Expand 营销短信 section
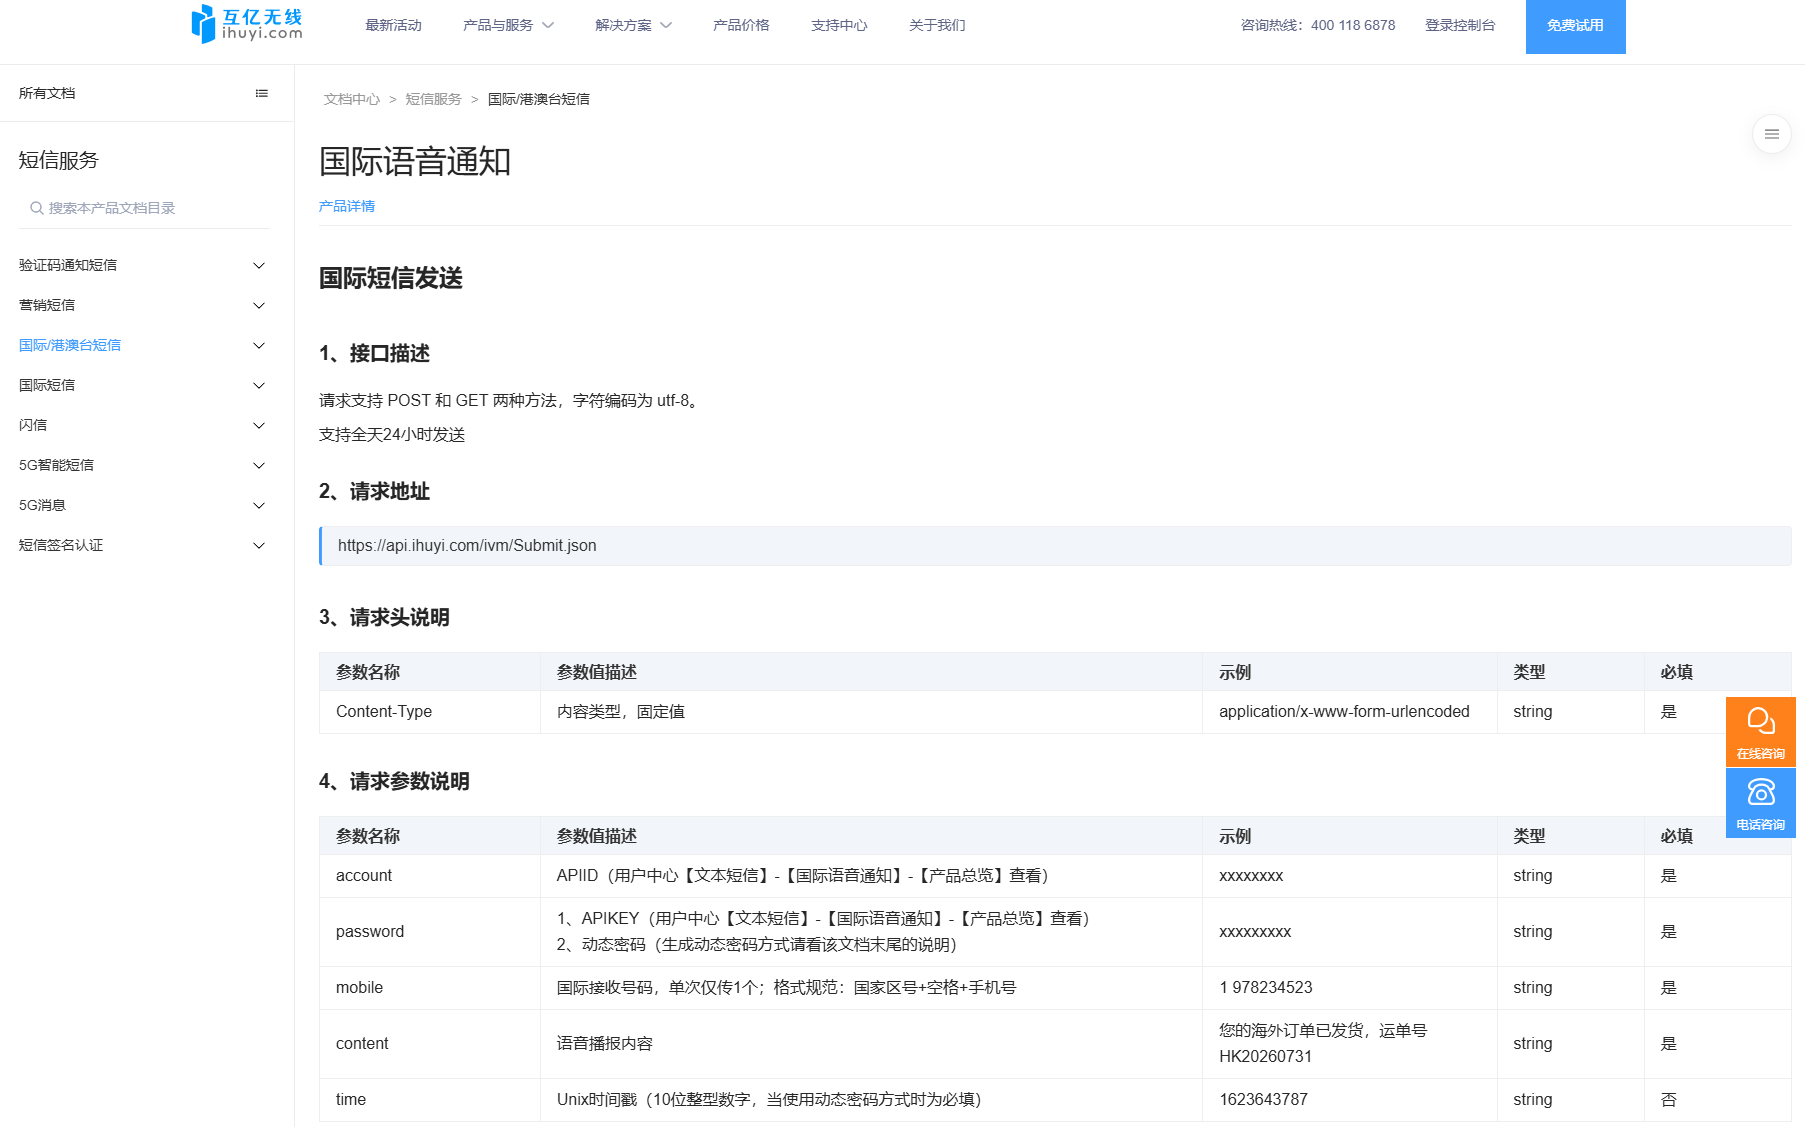 pyautogui.click(x=259, y=305)
